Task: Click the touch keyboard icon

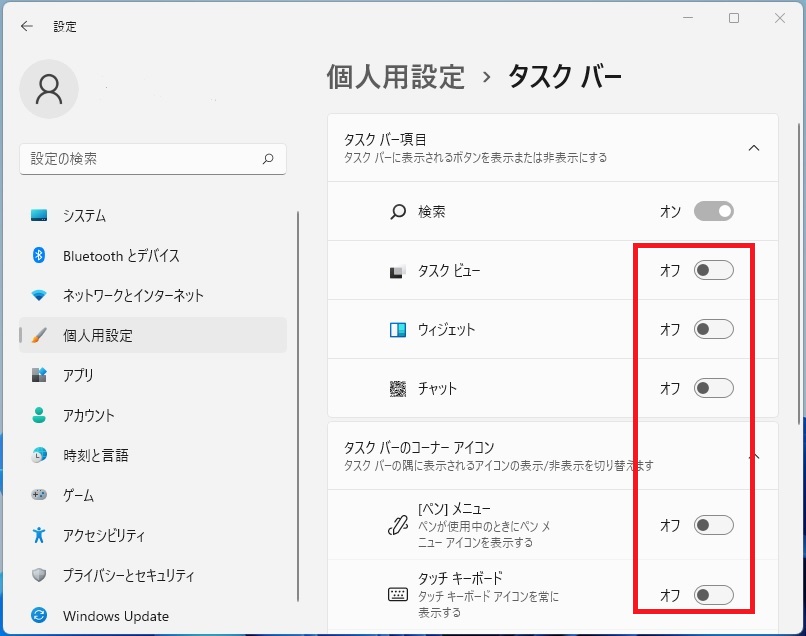Action: pos(398,595)
